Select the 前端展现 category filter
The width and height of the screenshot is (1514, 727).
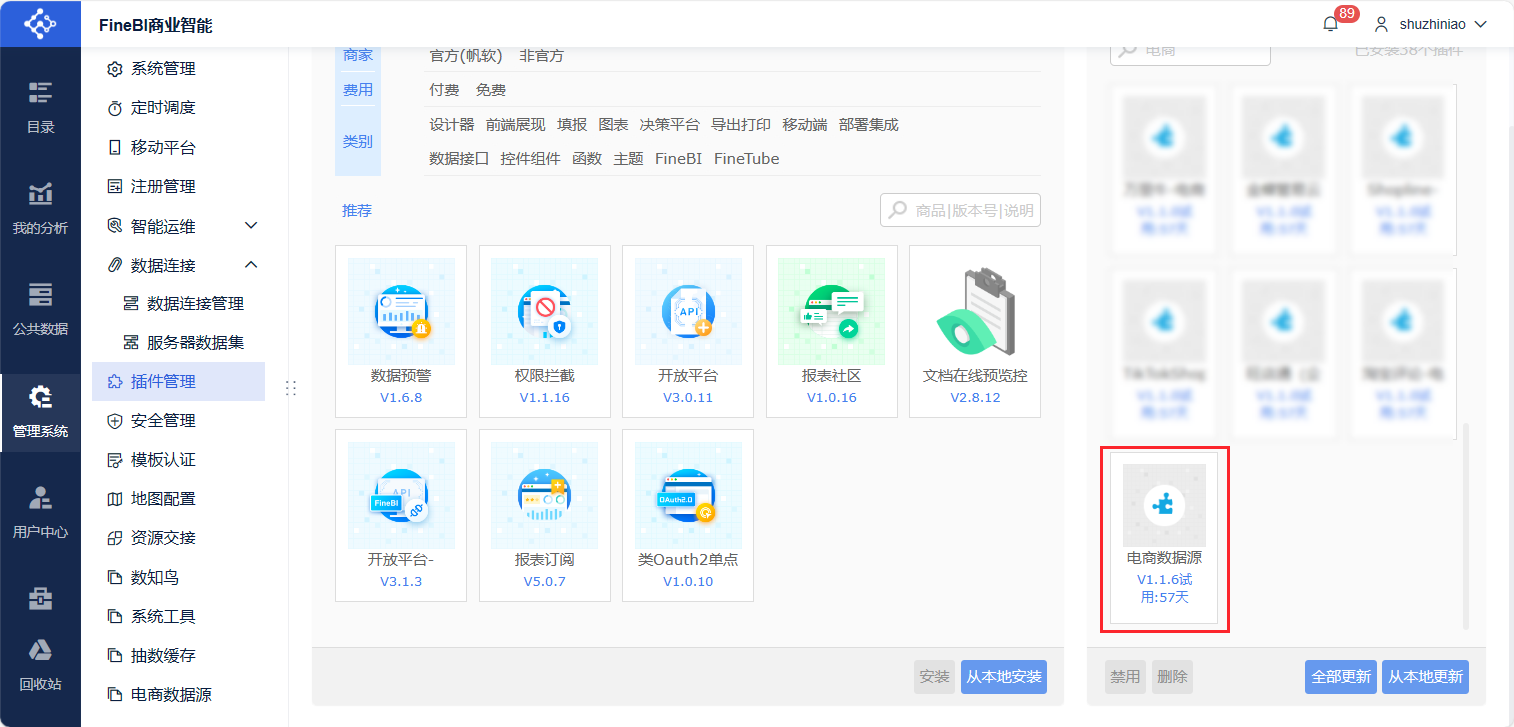point(516,125)
